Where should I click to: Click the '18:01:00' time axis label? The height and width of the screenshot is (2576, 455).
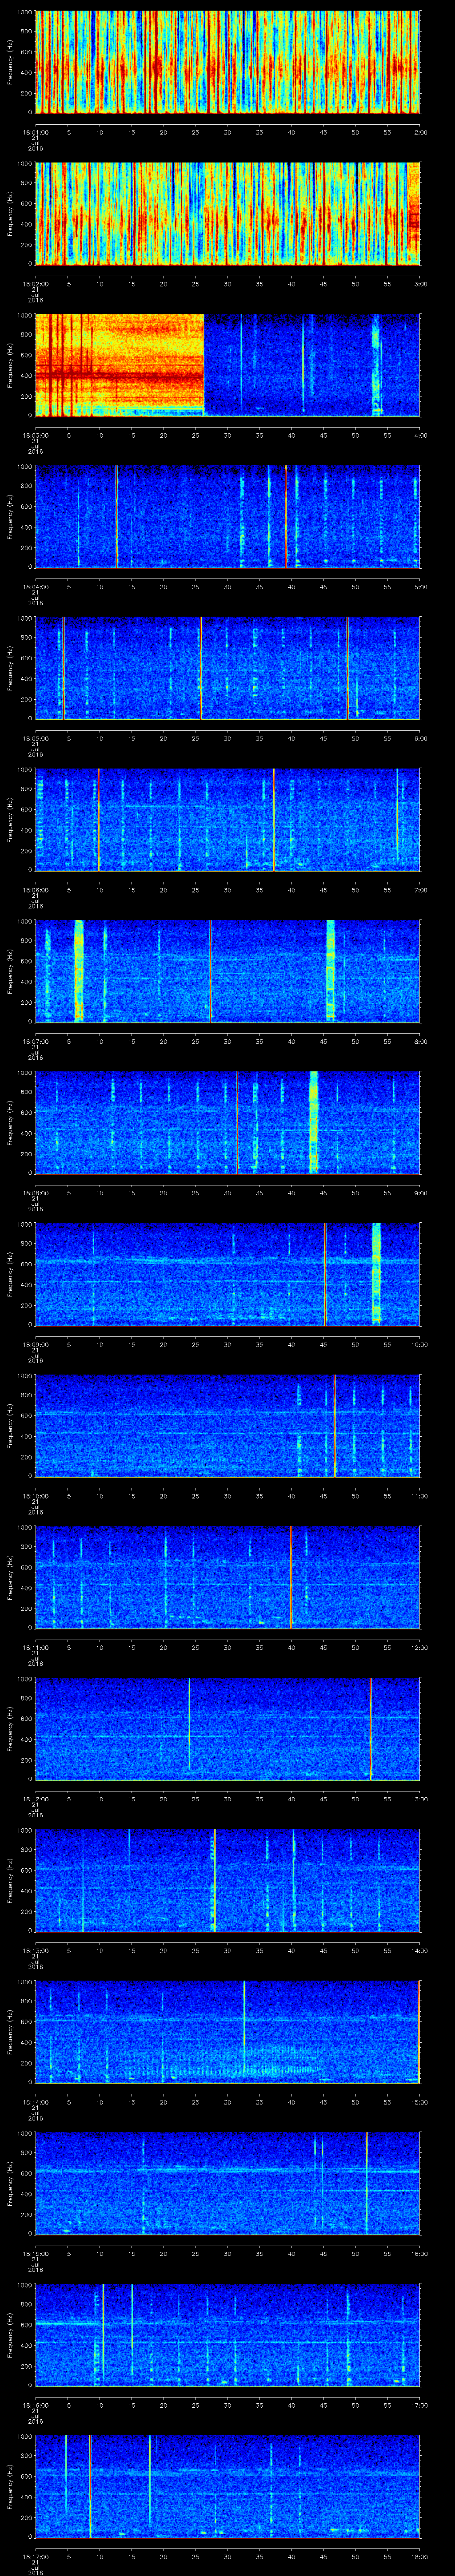click(x=36, y=132)
